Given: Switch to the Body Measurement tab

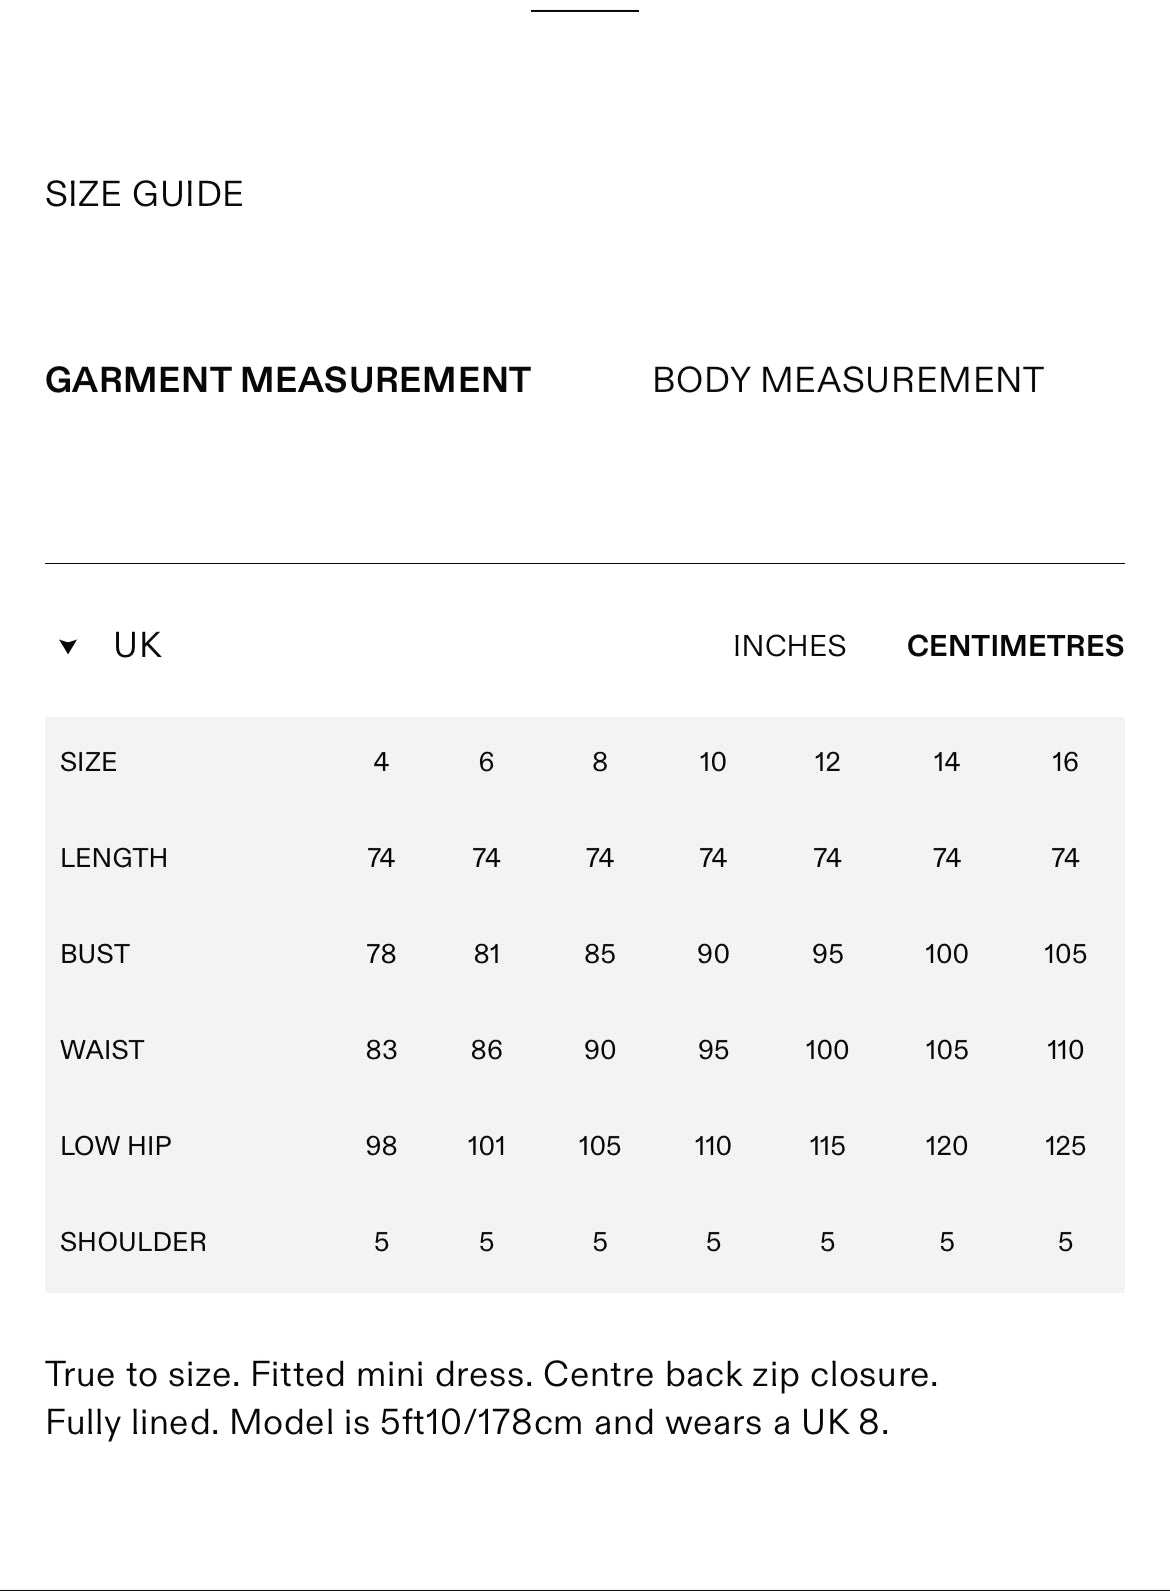Looking at the screenshot, I should coord(847,380).
